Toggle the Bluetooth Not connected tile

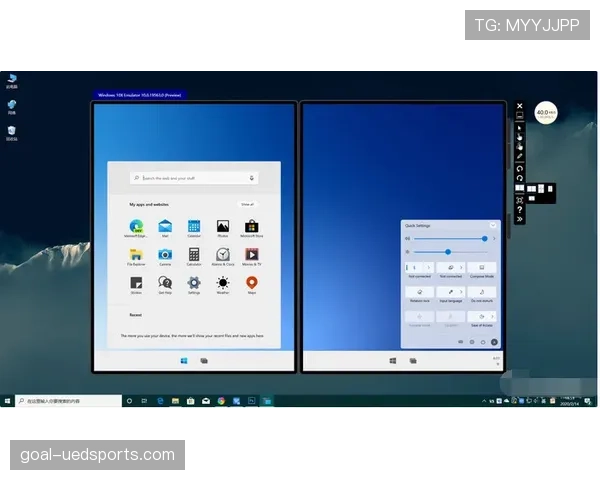[x=414, y=267]
